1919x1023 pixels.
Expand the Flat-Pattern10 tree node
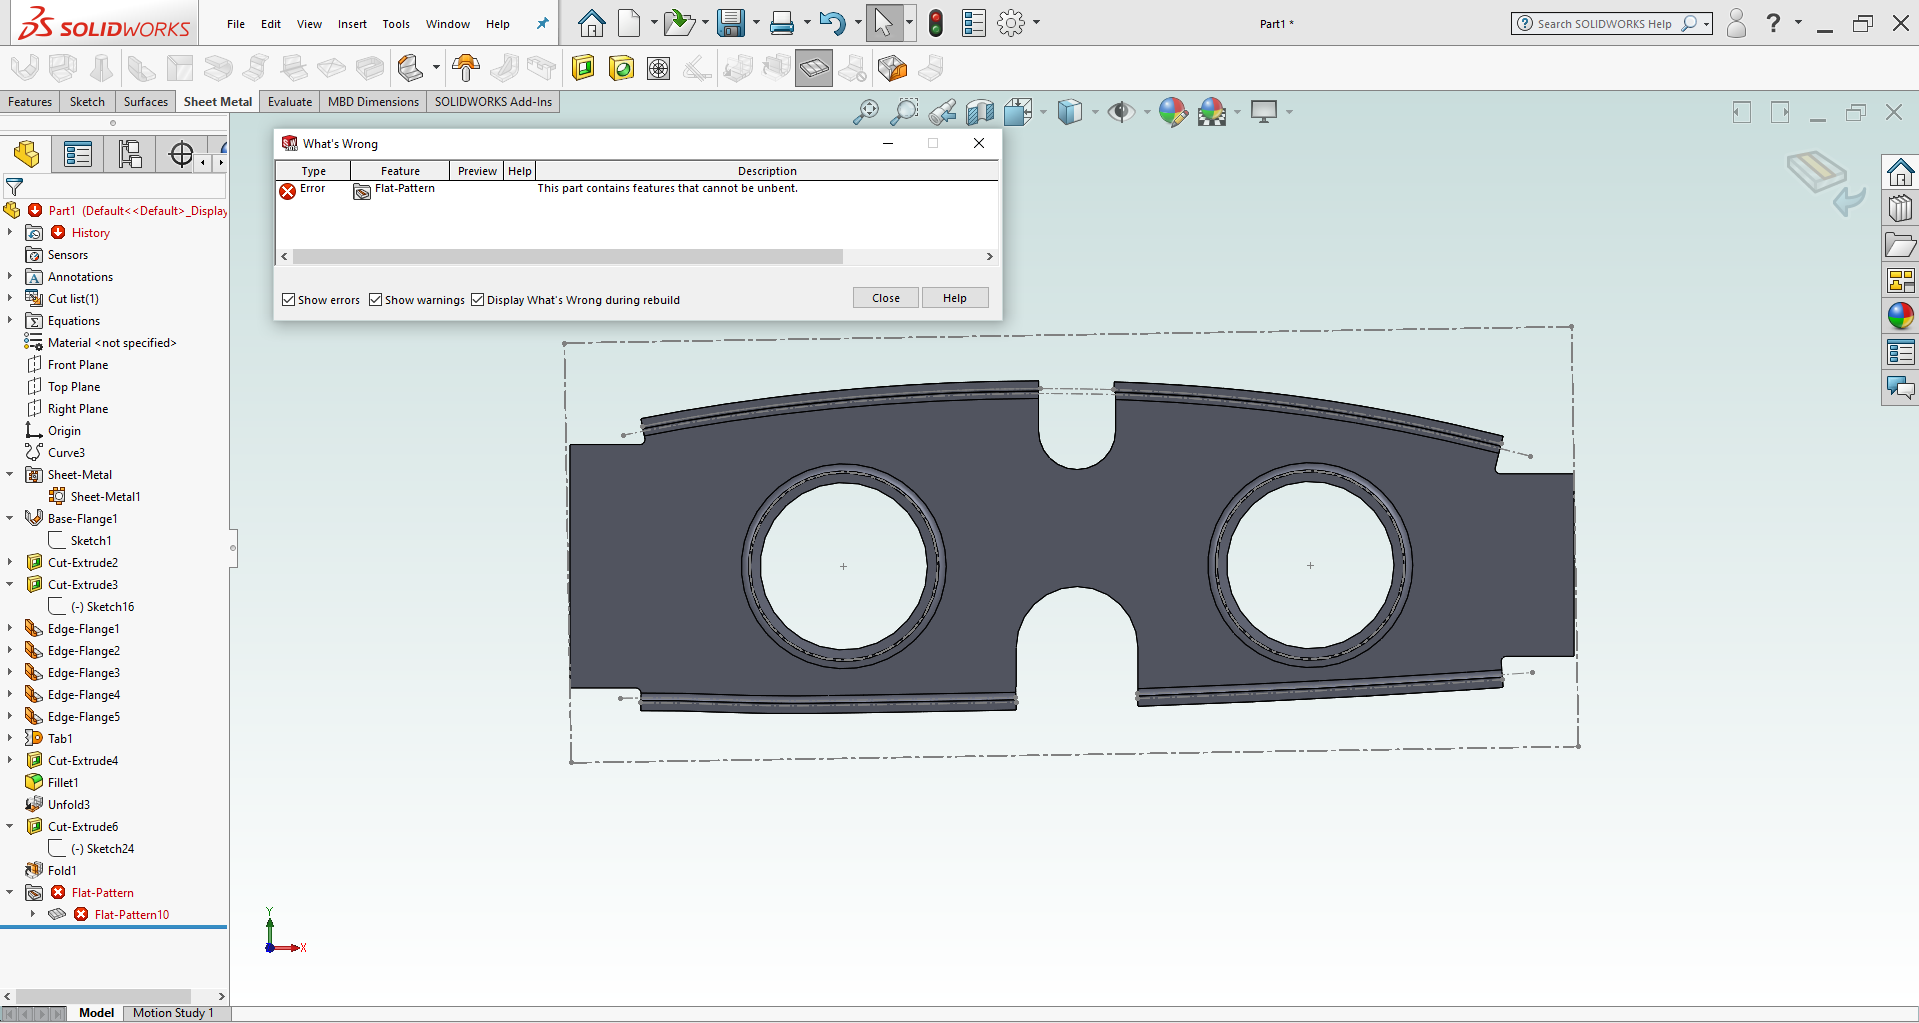pos(33,914)
